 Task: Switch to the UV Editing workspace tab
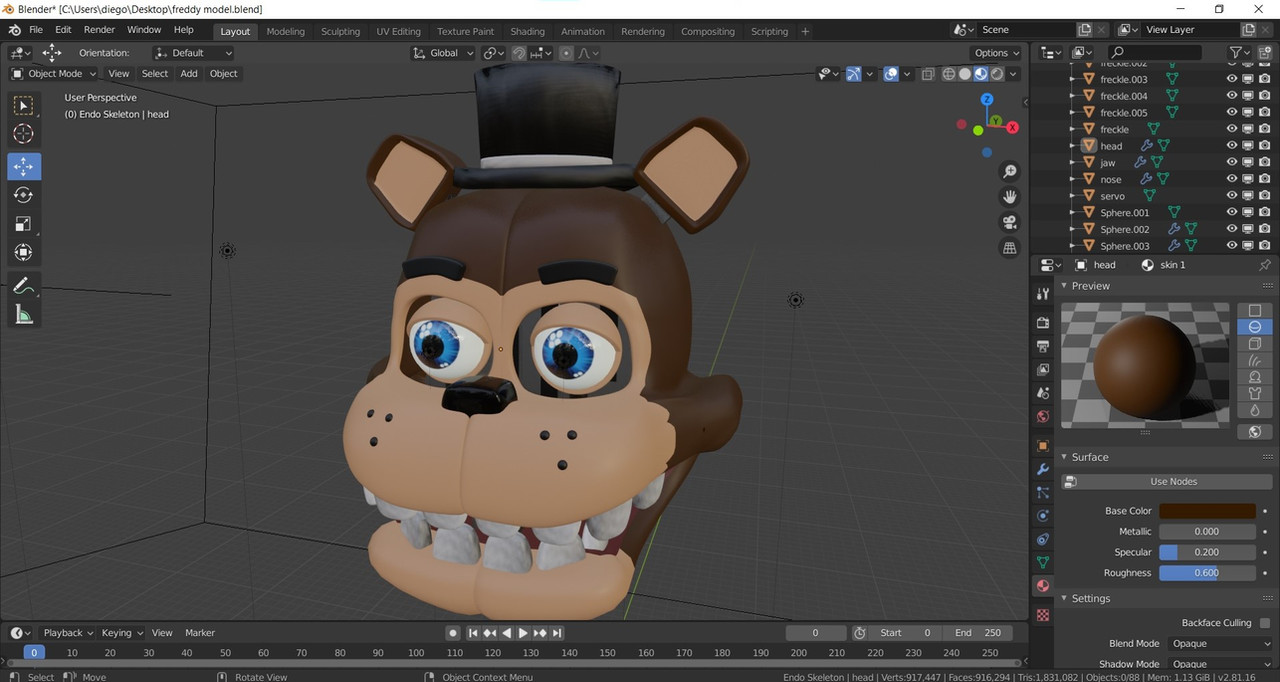coord(398,32)
